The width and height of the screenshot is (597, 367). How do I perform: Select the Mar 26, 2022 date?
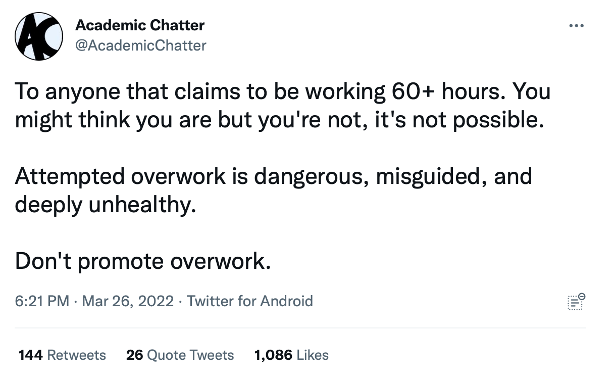[128, 301]
